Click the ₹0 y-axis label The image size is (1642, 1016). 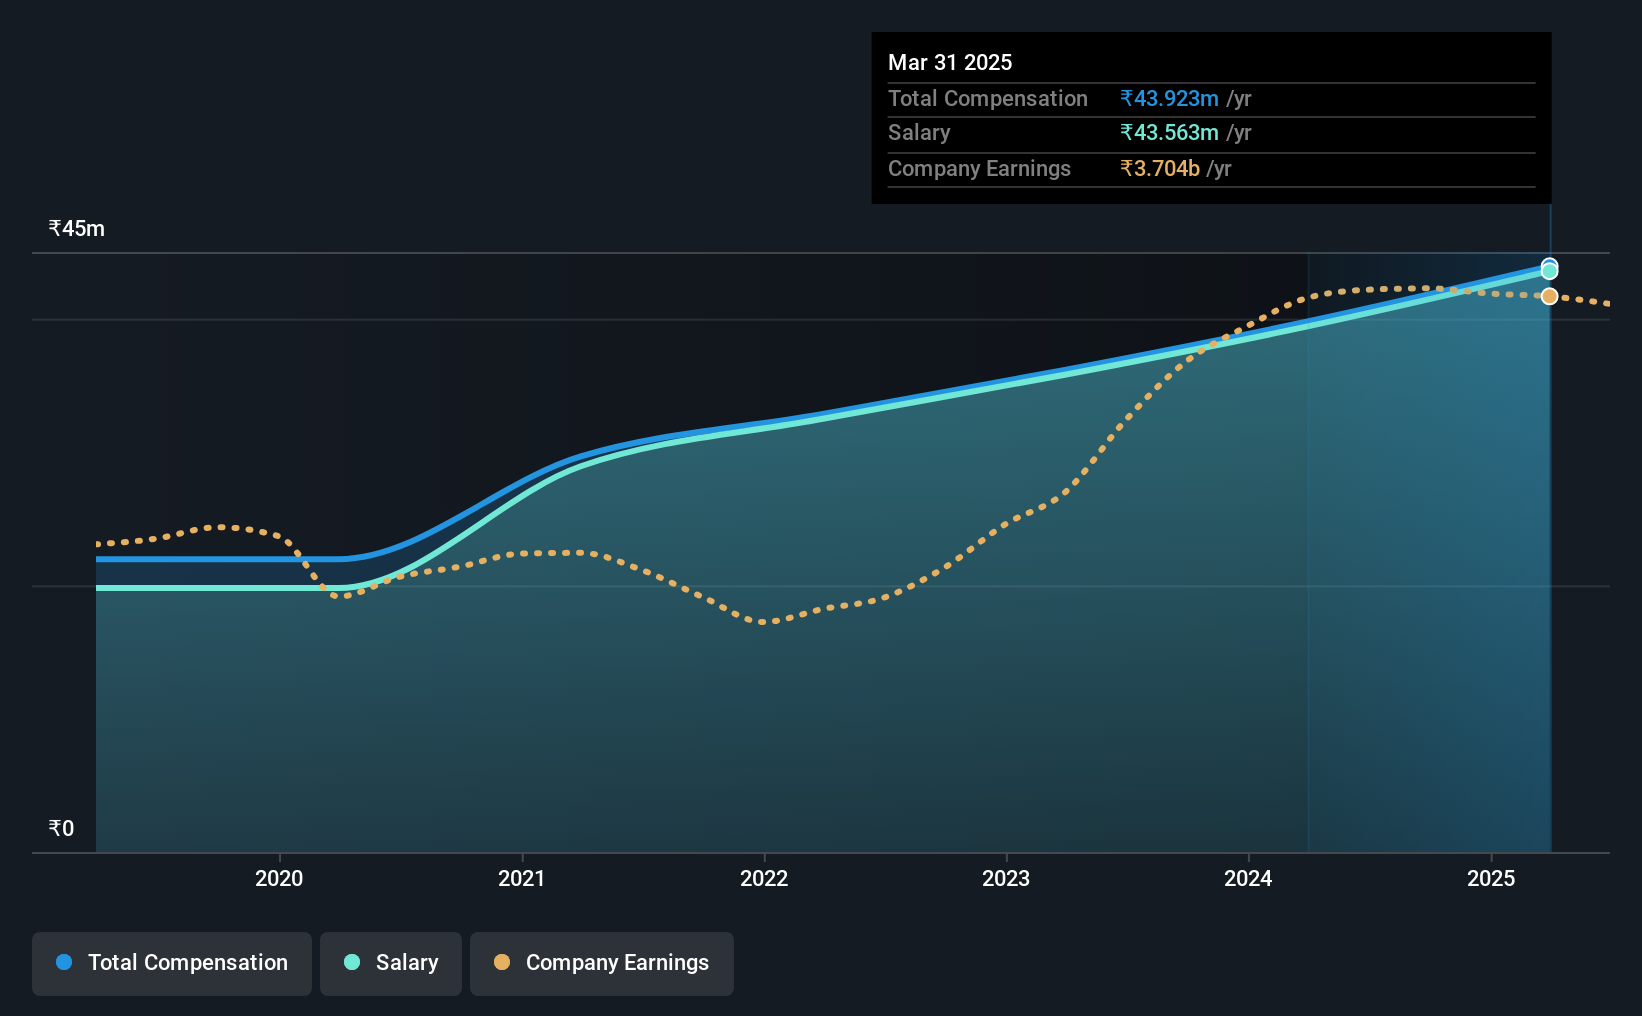click(x=62, y=828)
